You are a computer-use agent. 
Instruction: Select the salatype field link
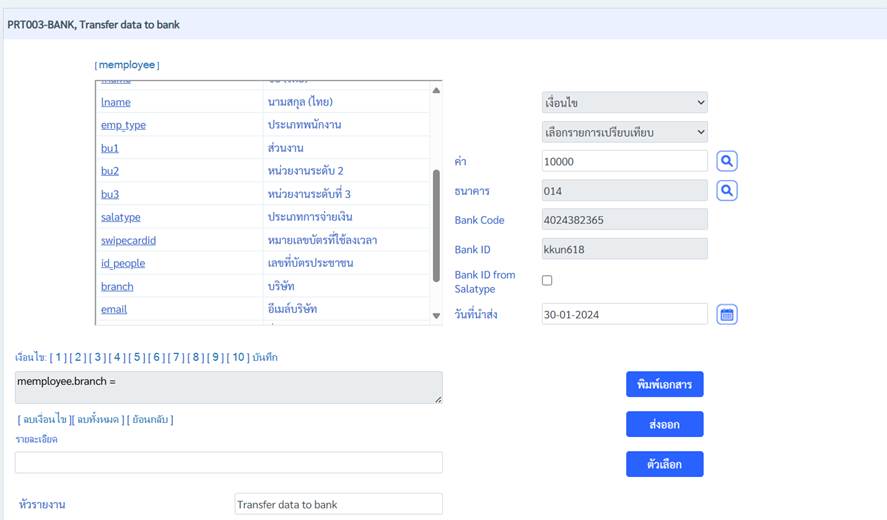point(120,217)
